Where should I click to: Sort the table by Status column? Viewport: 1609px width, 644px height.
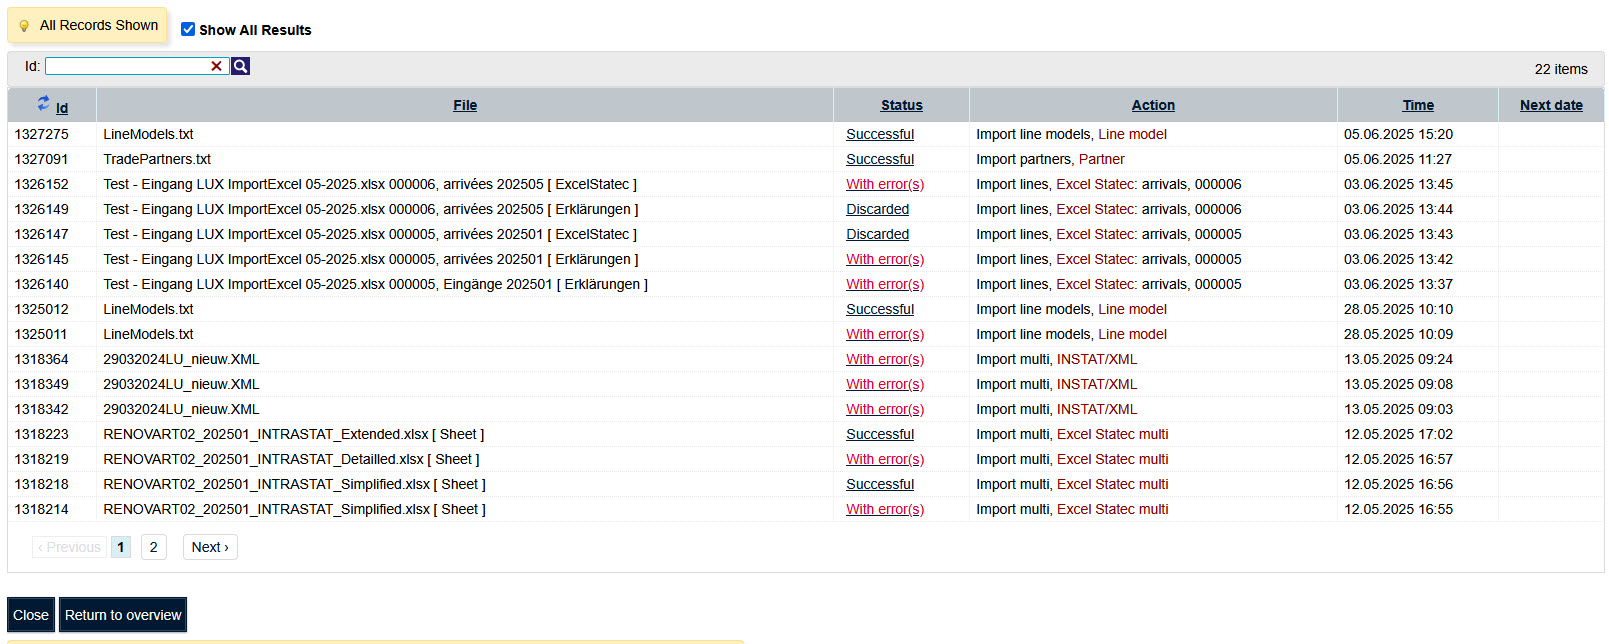coord(901,105)
